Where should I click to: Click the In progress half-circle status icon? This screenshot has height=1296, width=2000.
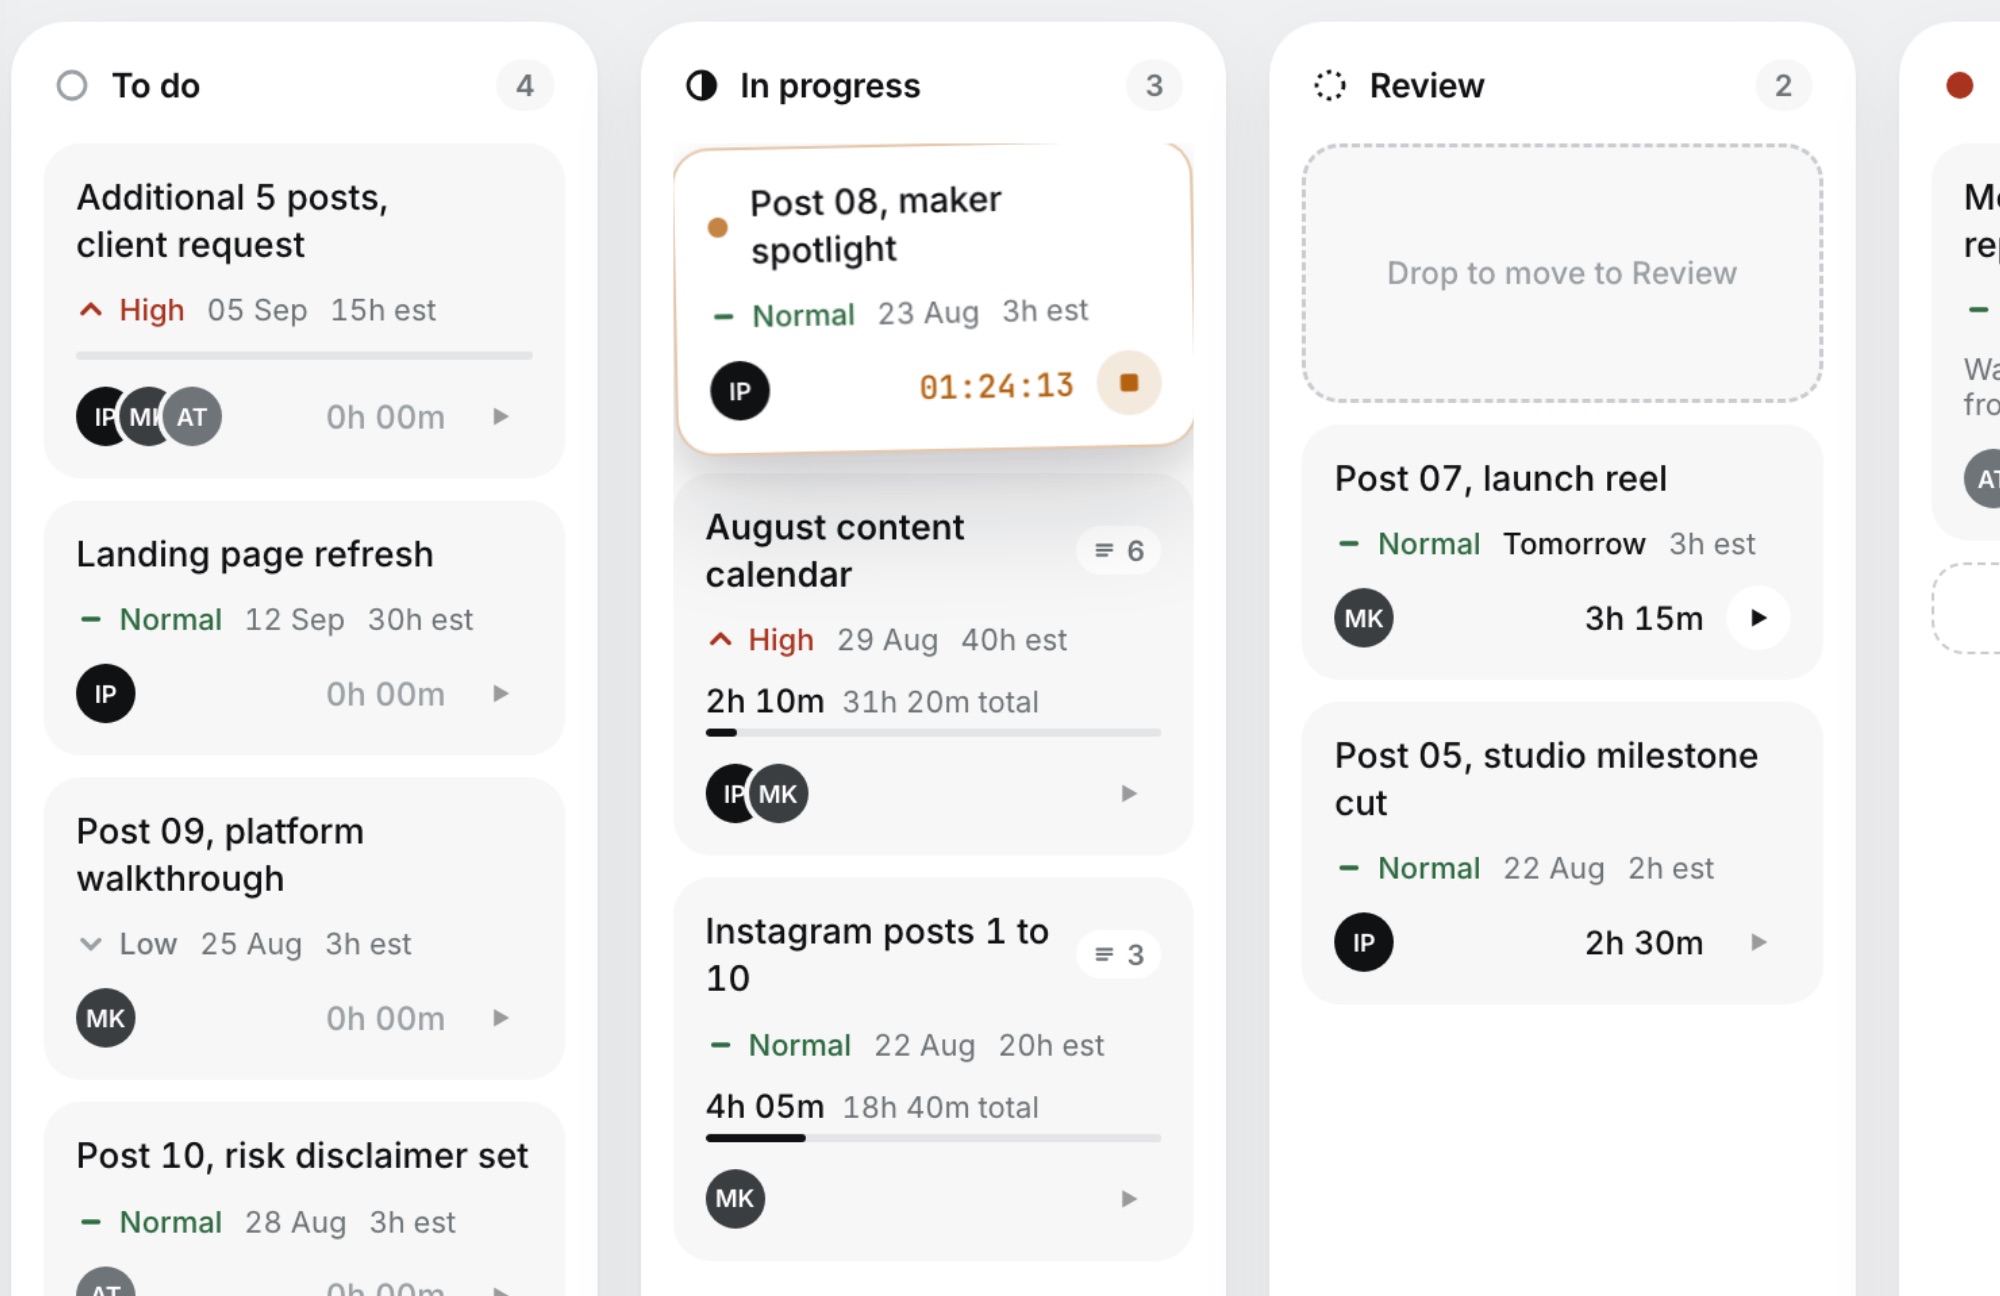point(702,86)
